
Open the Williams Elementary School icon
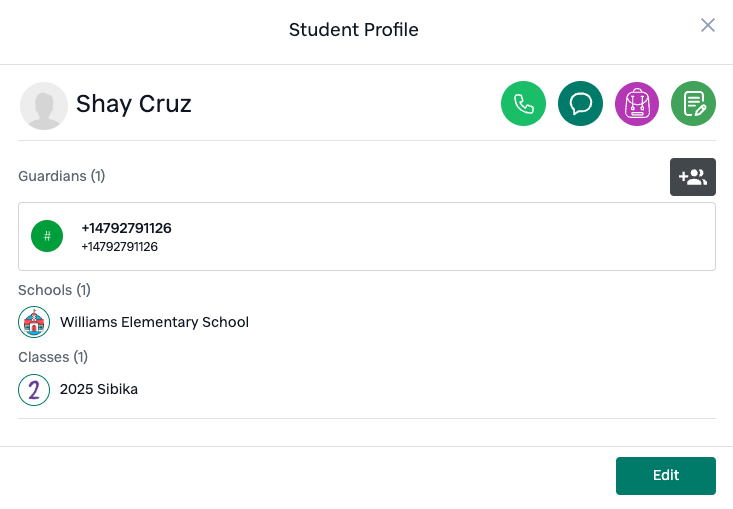coord(34,322)
